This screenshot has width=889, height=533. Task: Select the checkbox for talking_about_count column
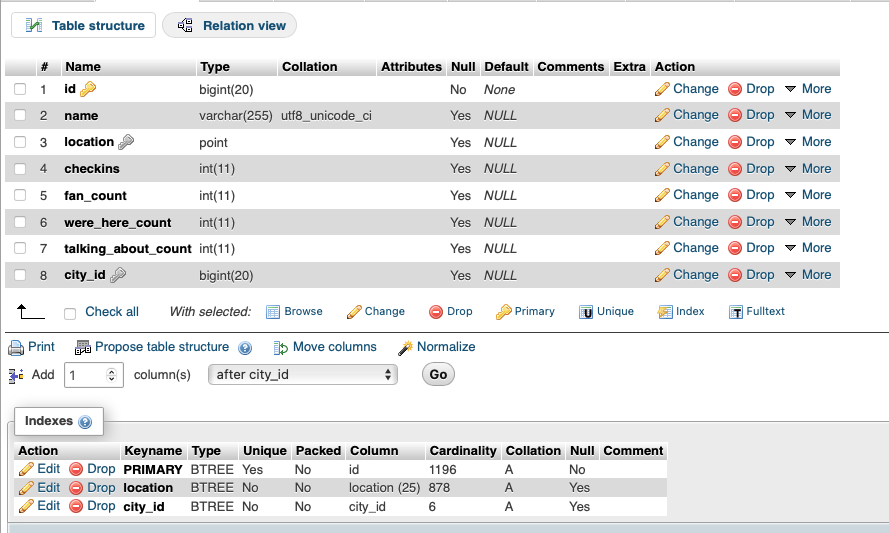20,248
